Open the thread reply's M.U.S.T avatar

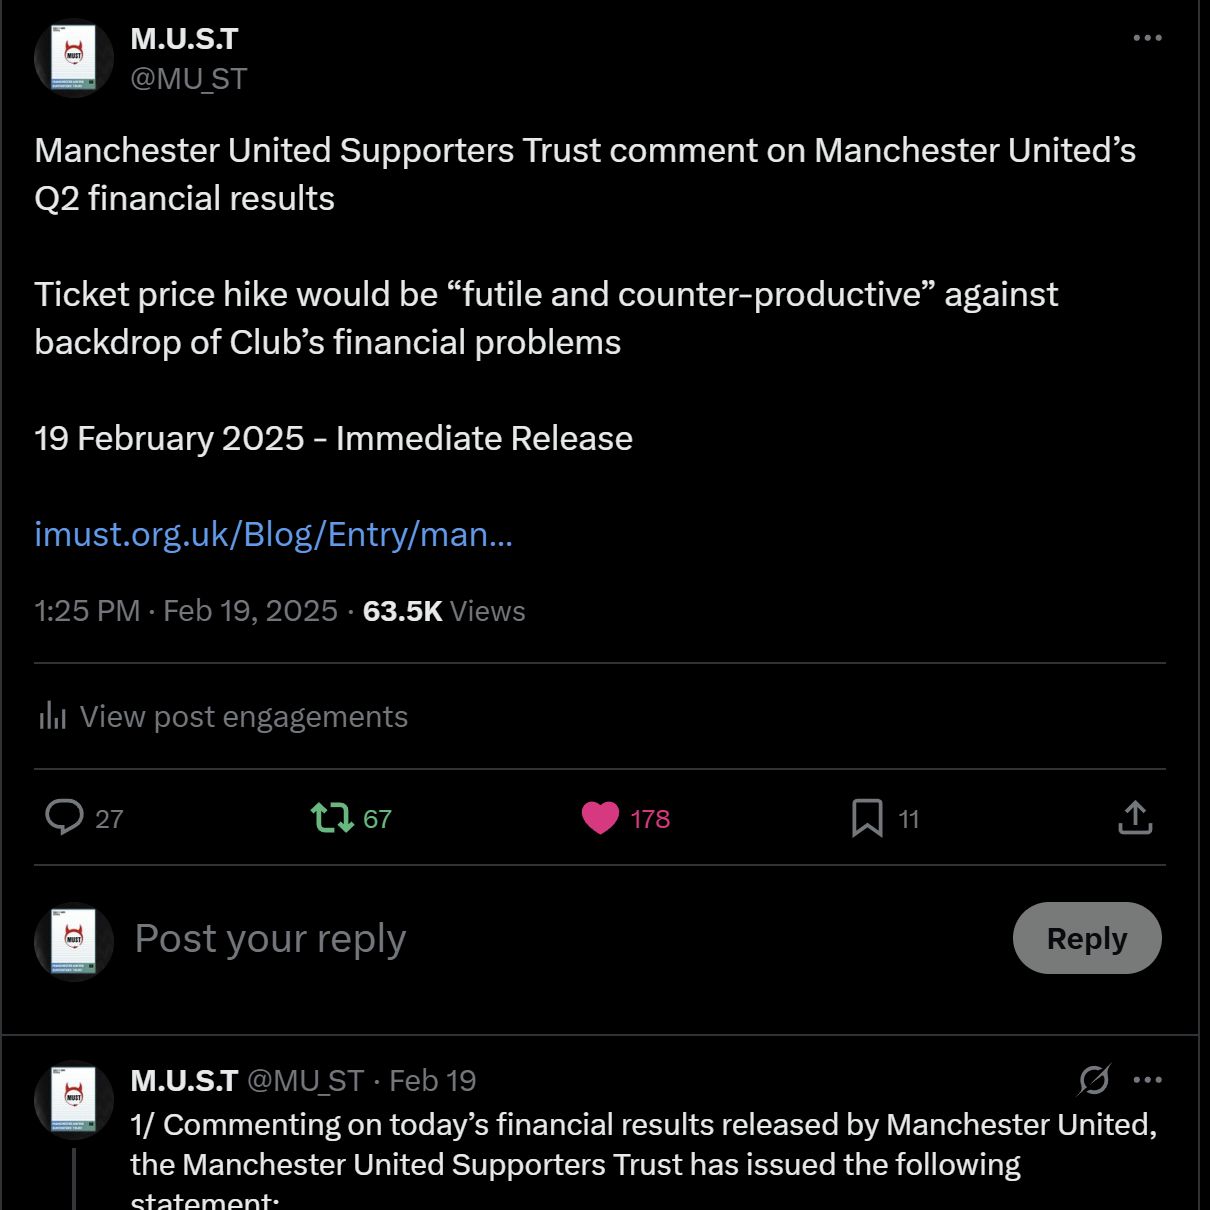[x=74, y=1099]
